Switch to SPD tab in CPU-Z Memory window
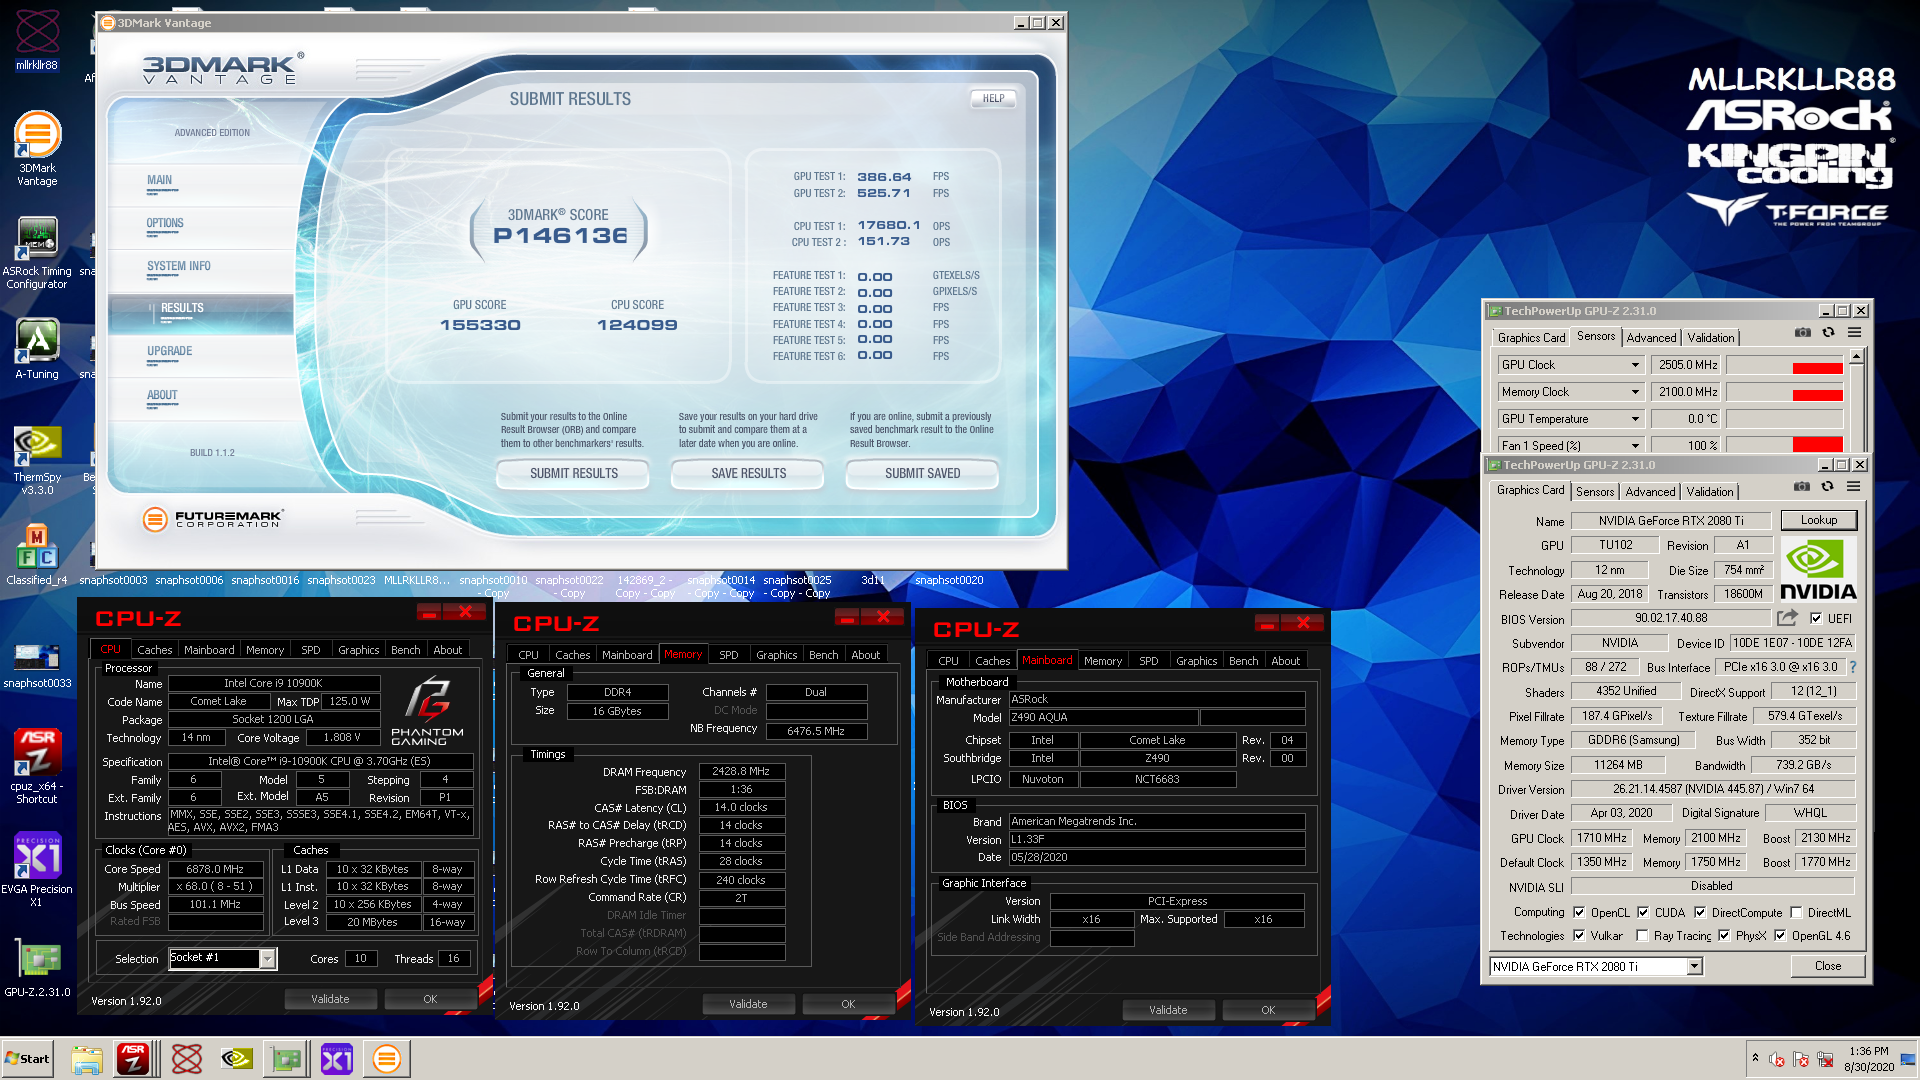This screenshot has width=1920, height=1080. [729, 655]
